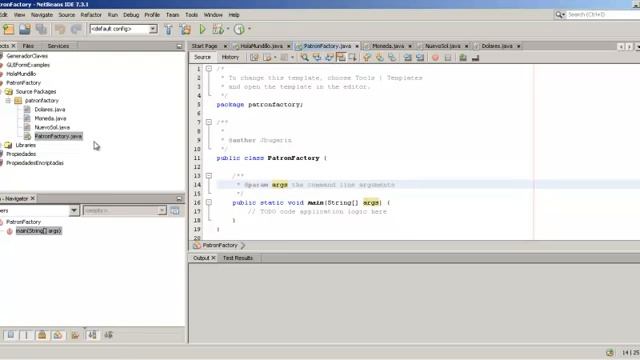The image size is (640, 360).
Task: Collapse the class Javadoc fold on line 7
Action: [209, 122]
